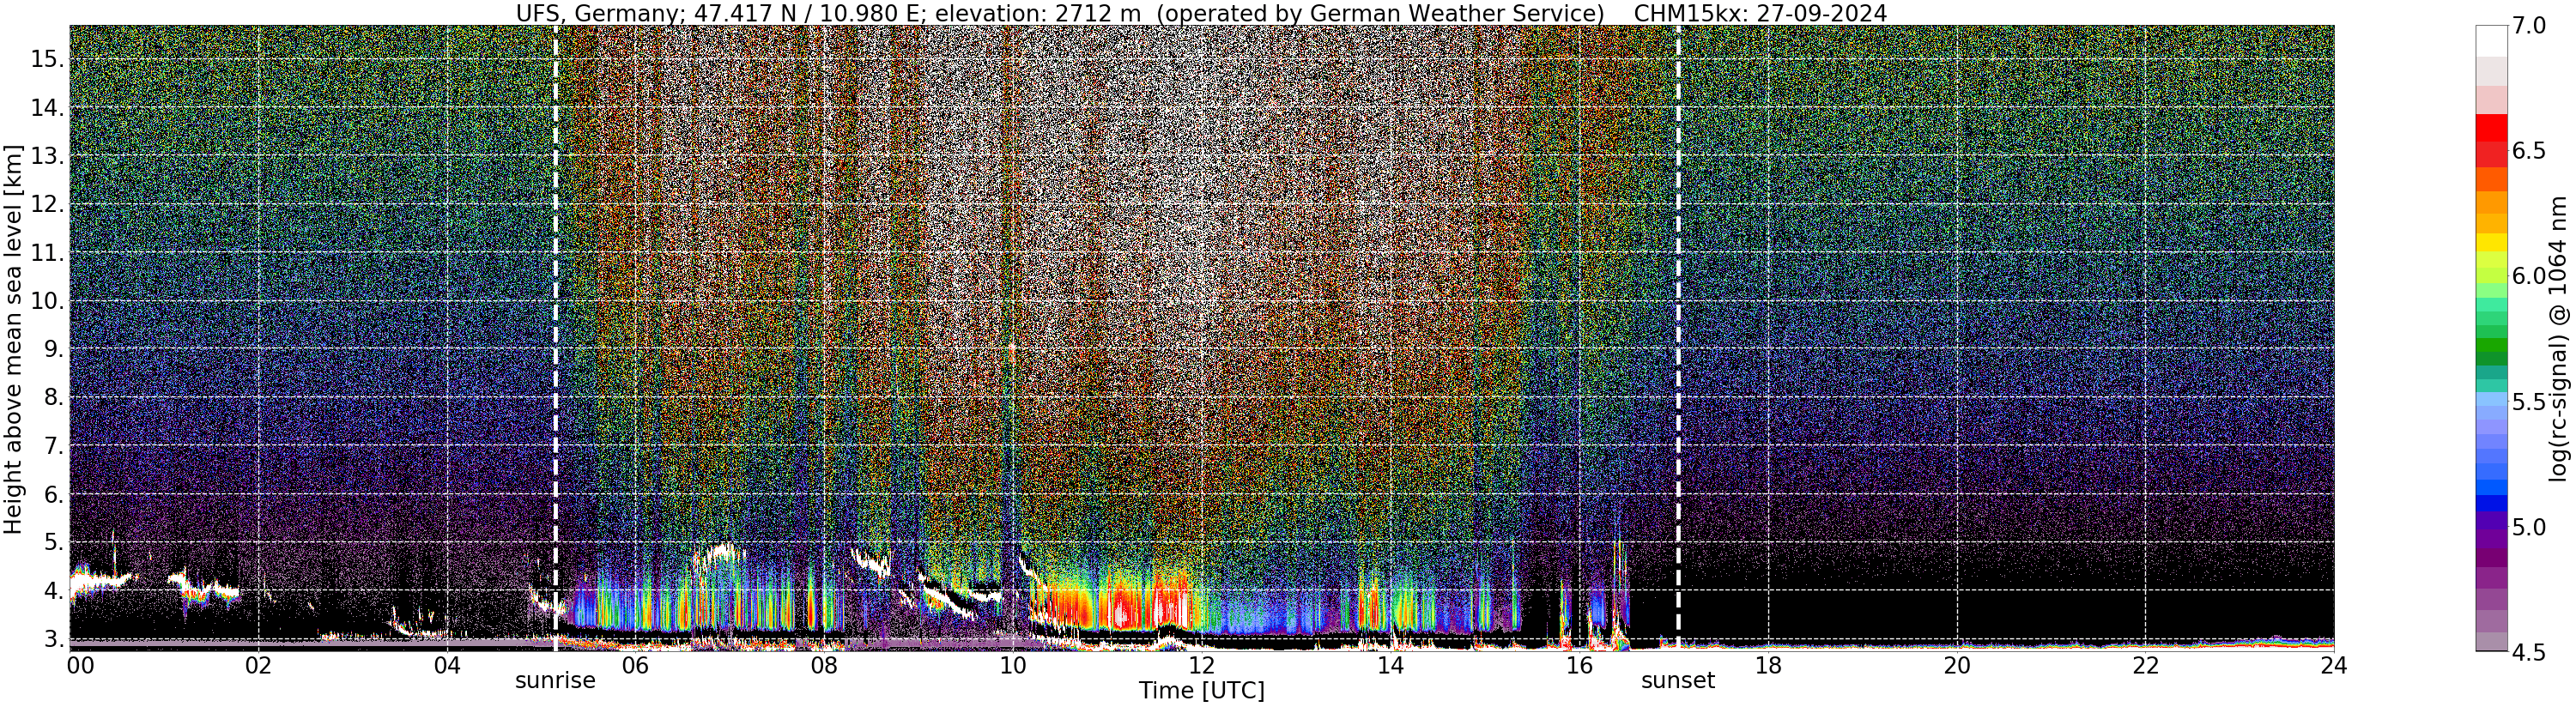Click the time axis tick '16'
The height and width of the screenshot is (707, 2576).
pyautogui.click(x=1579, y=666)
